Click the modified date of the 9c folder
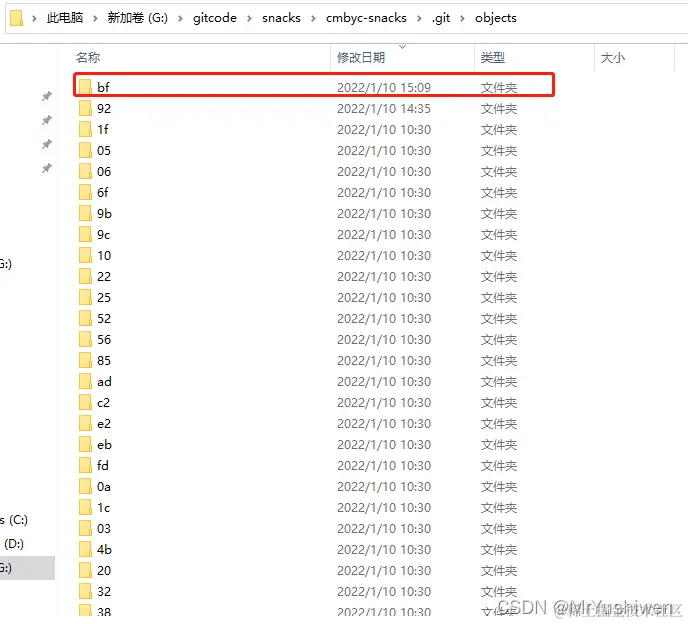688x624 pixels. coord(384,235)
